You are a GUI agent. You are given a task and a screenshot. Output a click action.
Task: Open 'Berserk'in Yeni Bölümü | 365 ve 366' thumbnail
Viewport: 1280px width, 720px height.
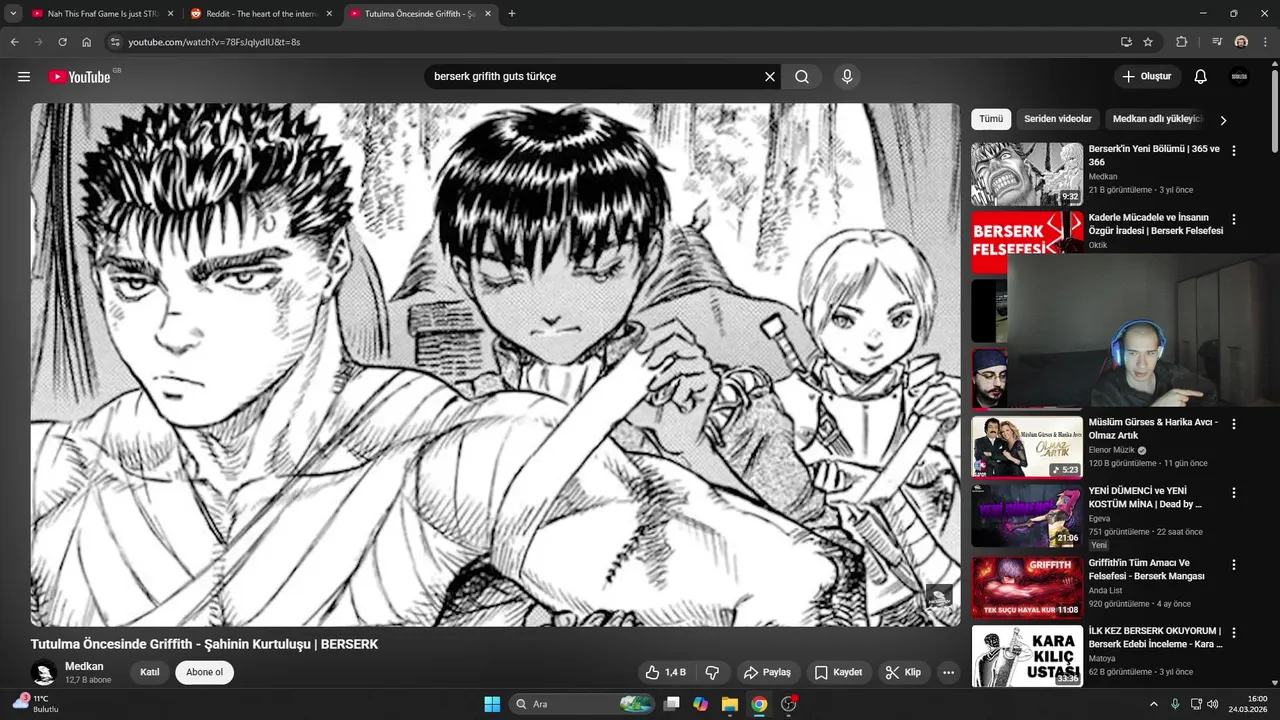[1027, 174]
